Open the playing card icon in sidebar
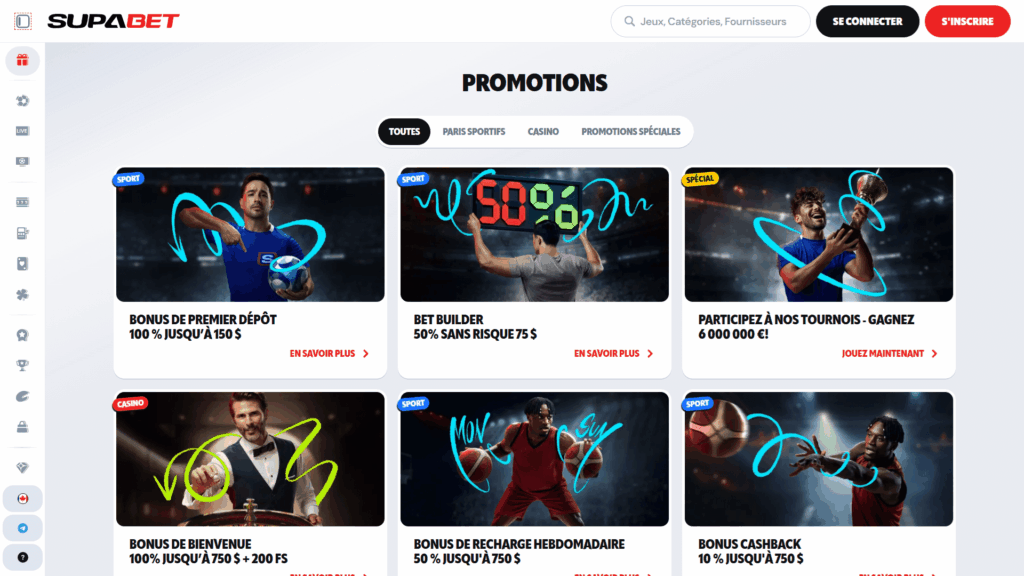1024x576 pixels. [x=22, y=264]
